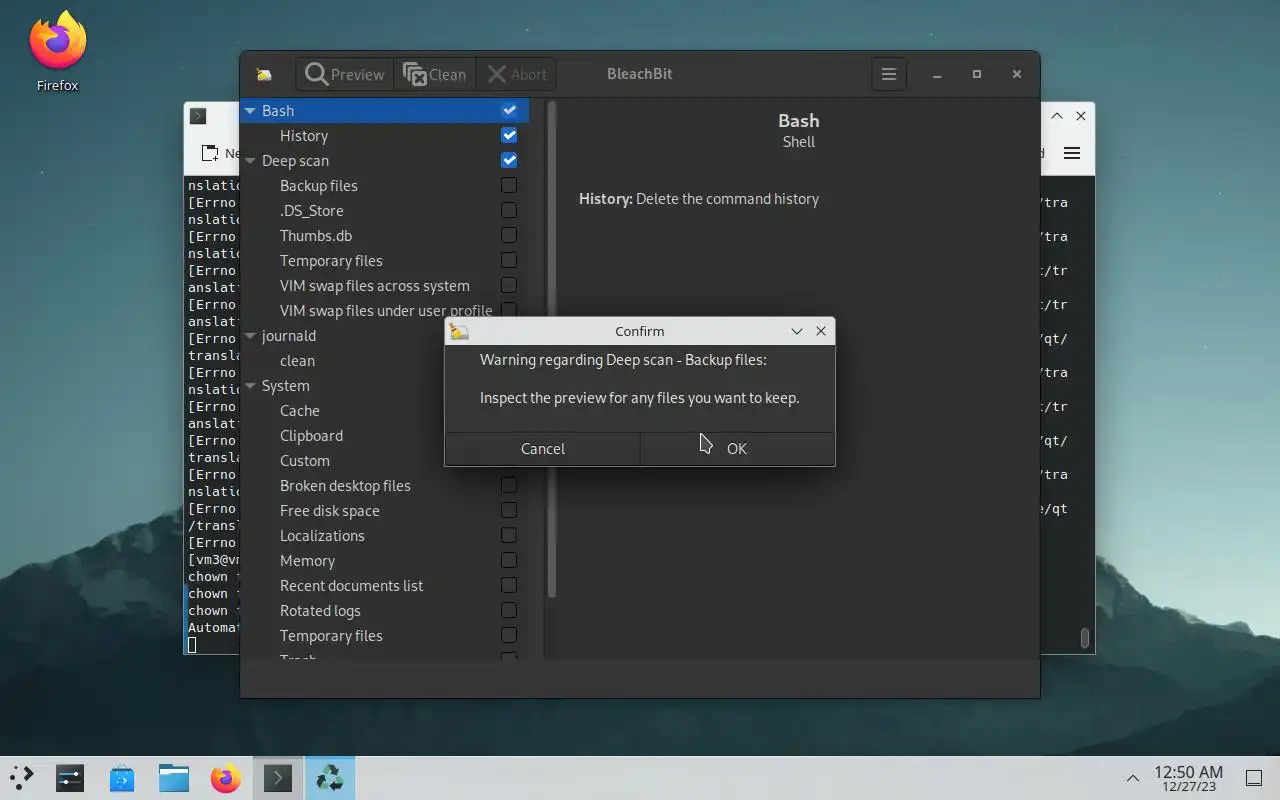1280x800 pixels.
Task: Open the Discover software store from the taskbar
Action: pos(122,778)
